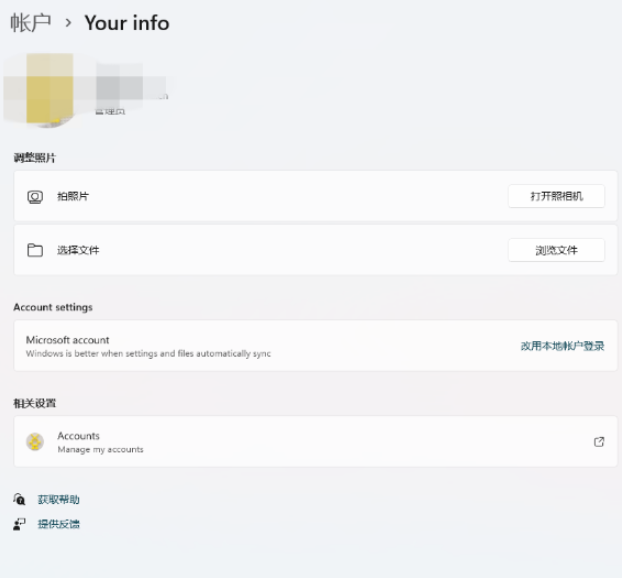Click the 'Your info' page title

tap(126, 23)
